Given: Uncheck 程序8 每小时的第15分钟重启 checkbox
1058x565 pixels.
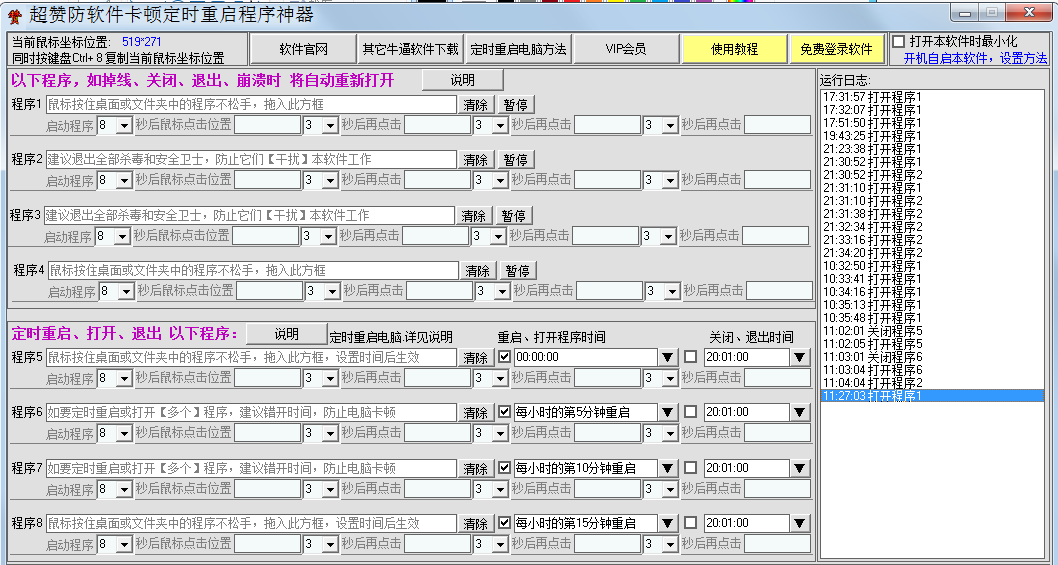Looking at the screenshot, I should tap(504, 522).
